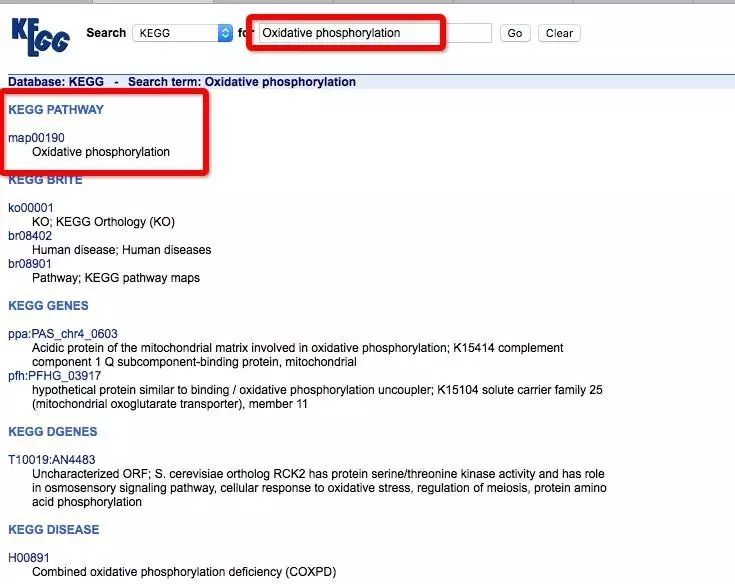
Task: Click the 'Uncharacterized ORF; S. cerevisiae ortholog' description
Action: 319,488
